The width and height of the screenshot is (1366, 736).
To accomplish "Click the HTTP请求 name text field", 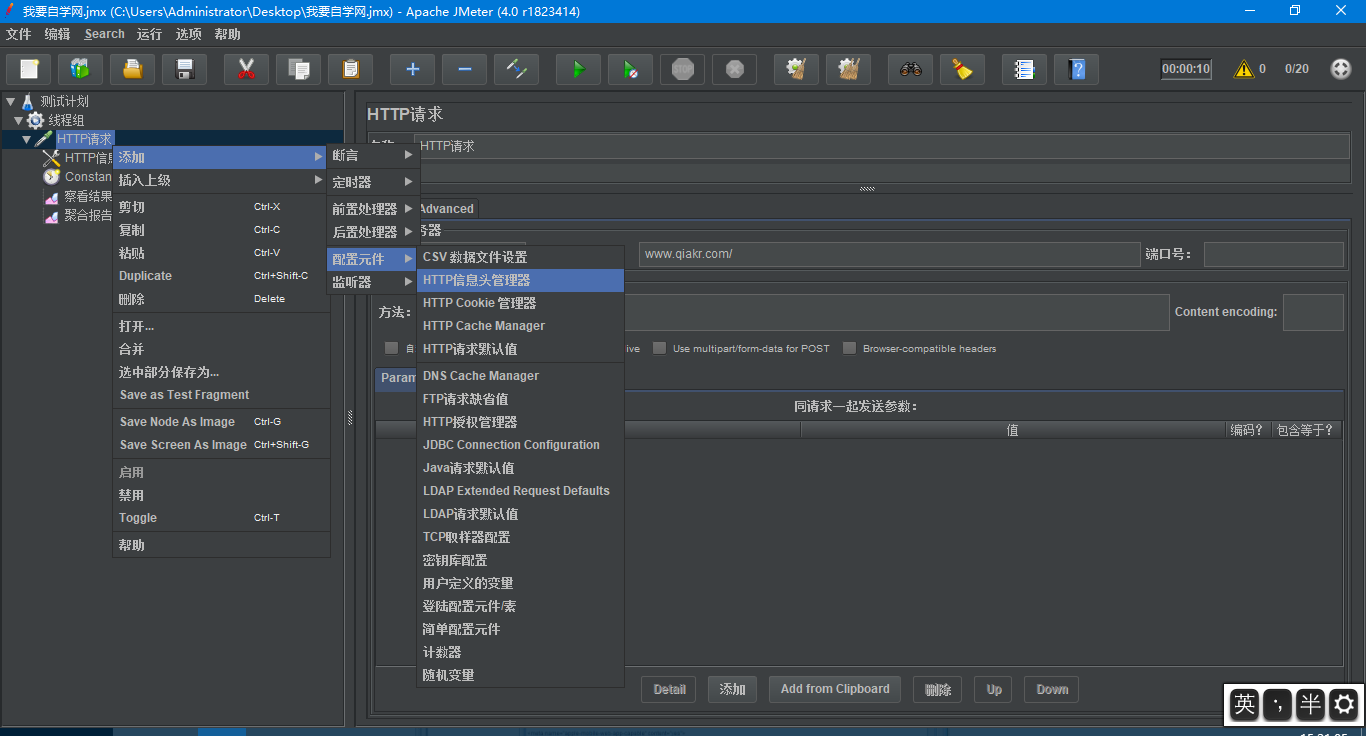I will point(880,146).
